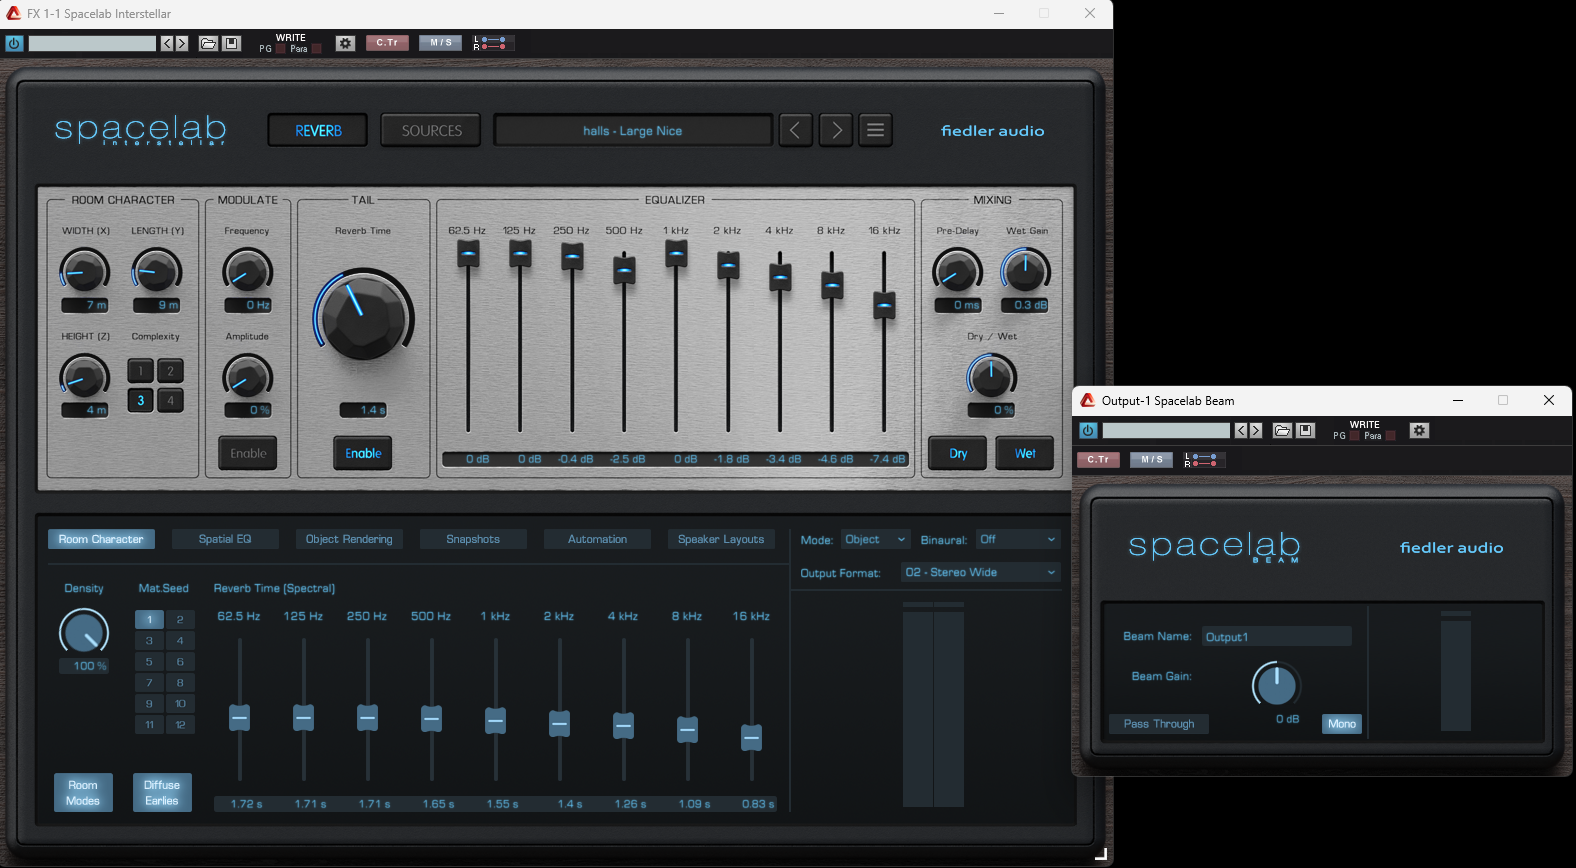1576x868 pixels.
Task: Click Pass Through button in Beam
Action: (1159, 724)
